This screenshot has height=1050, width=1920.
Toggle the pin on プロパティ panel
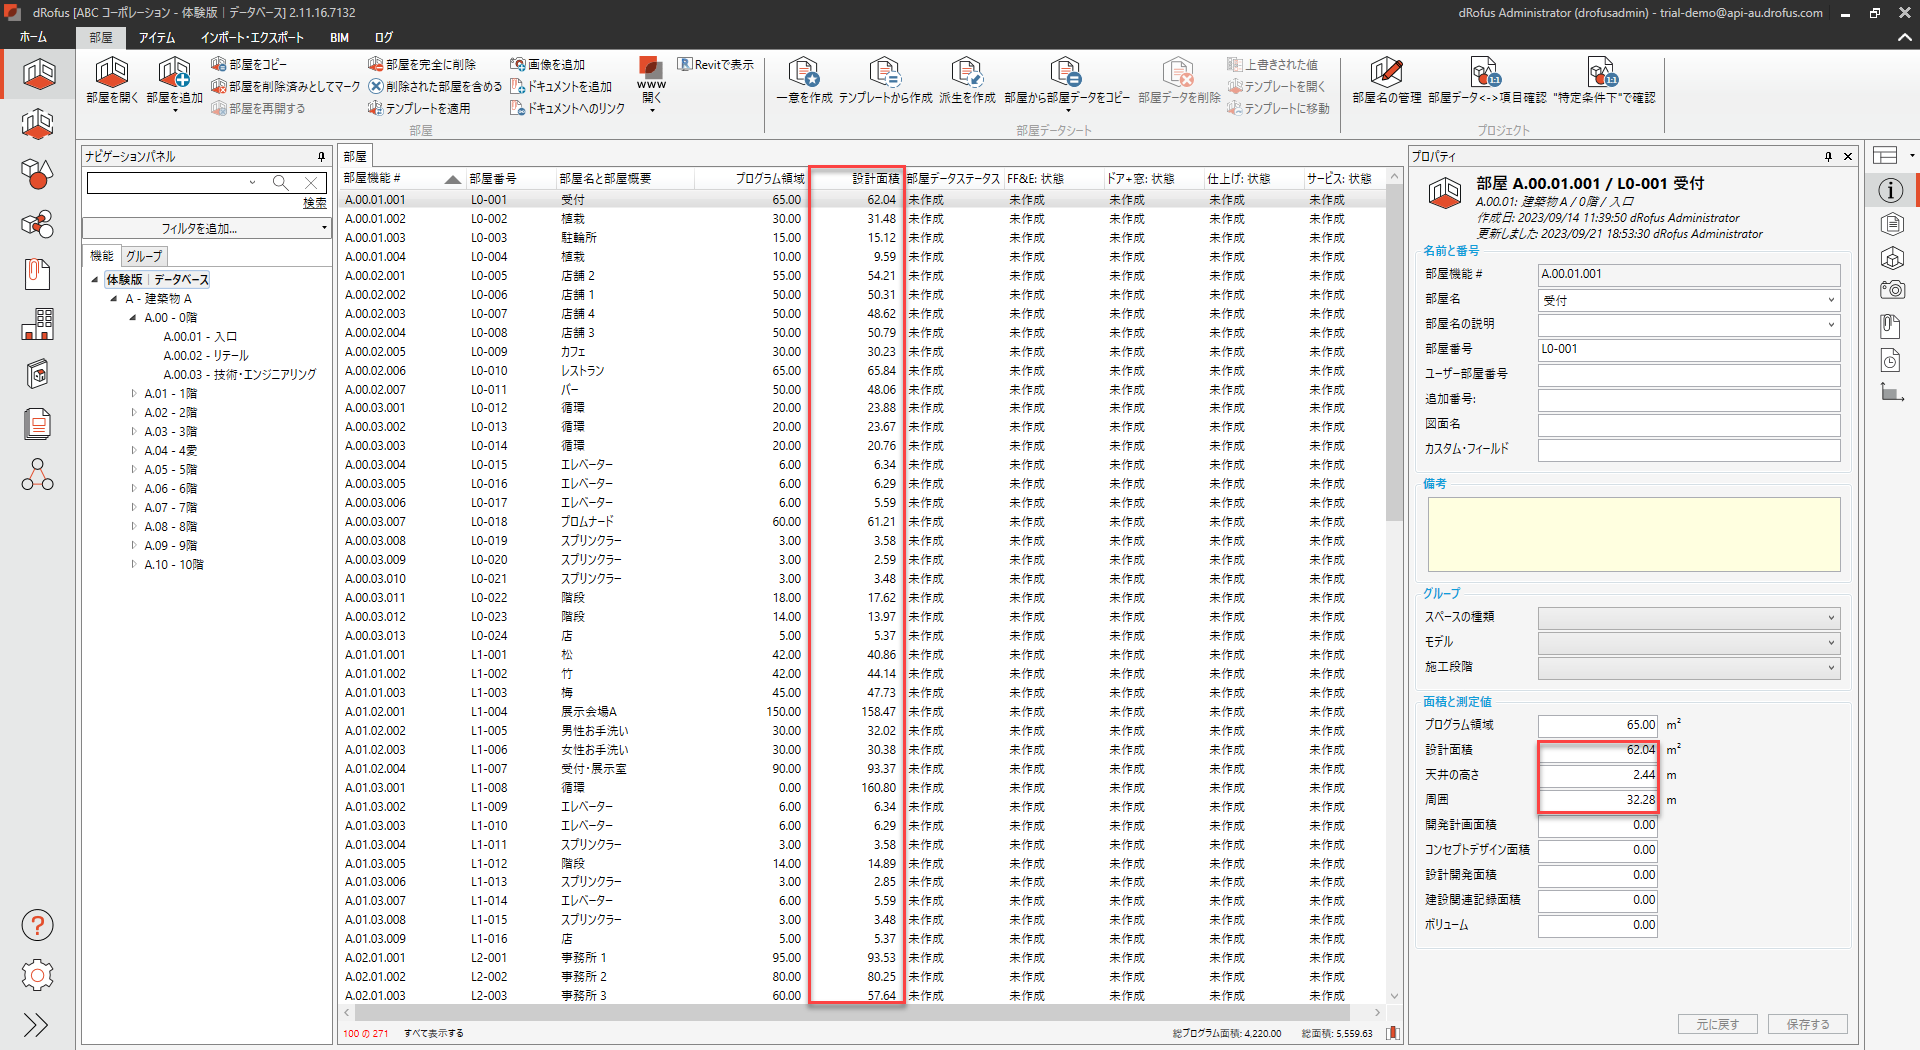pyautogui.click(x=1828, y=157)
